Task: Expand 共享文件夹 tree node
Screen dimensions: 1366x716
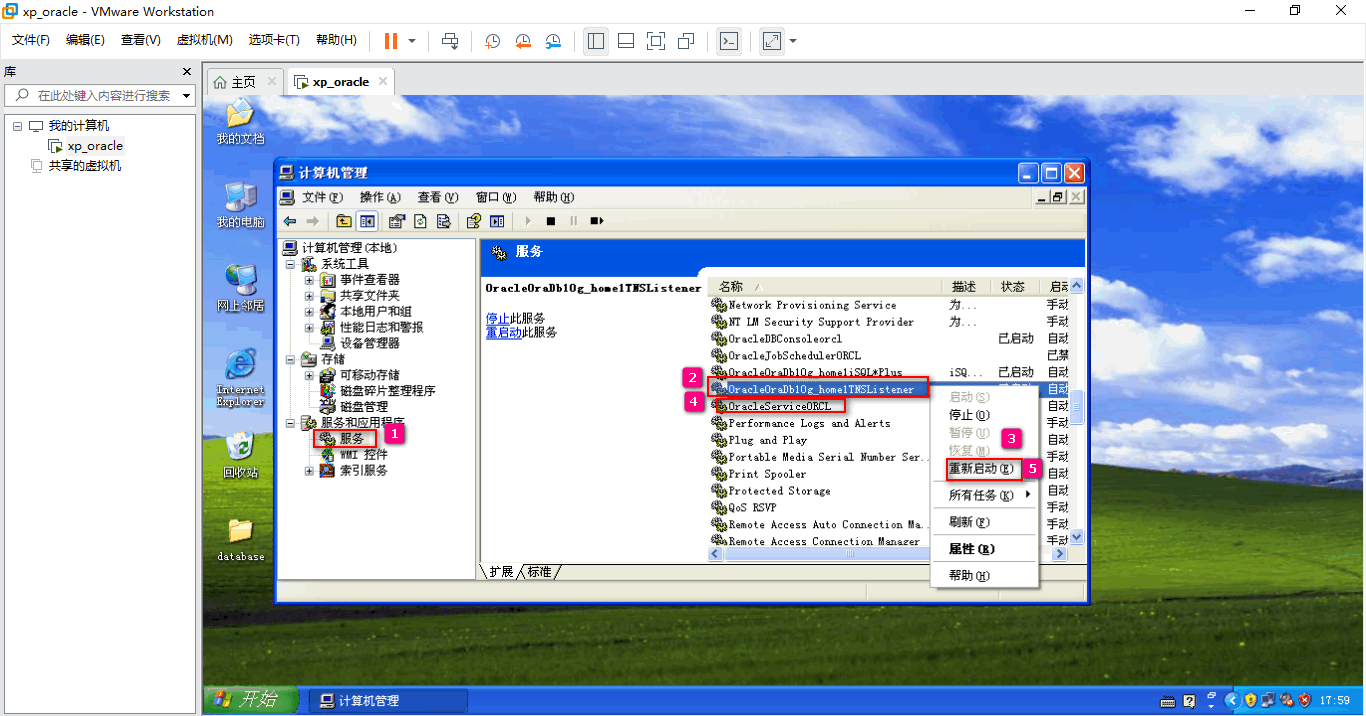Action: point(309,296)
